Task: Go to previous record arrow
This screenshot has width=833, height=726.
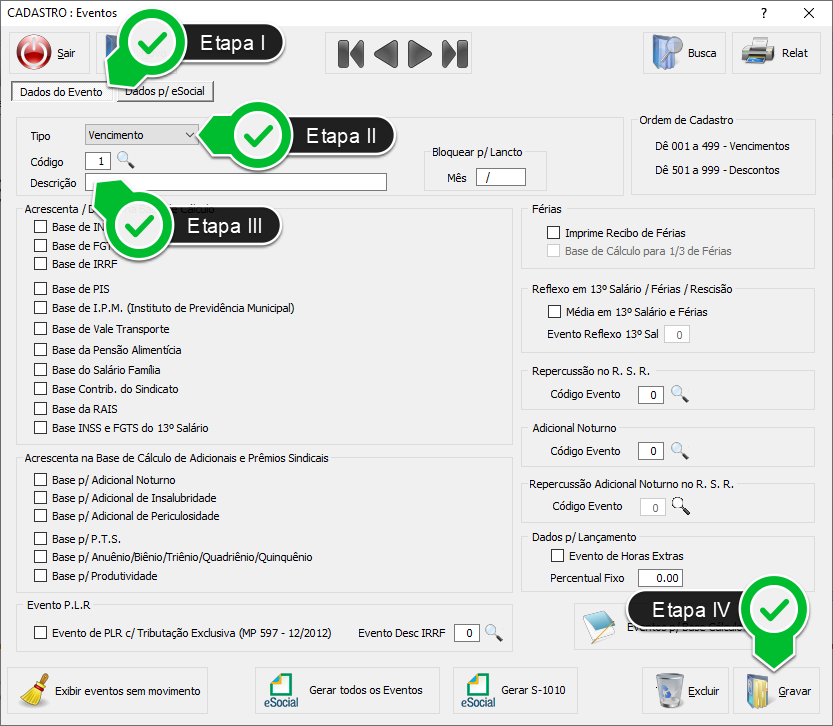Action: click(385, 53)
